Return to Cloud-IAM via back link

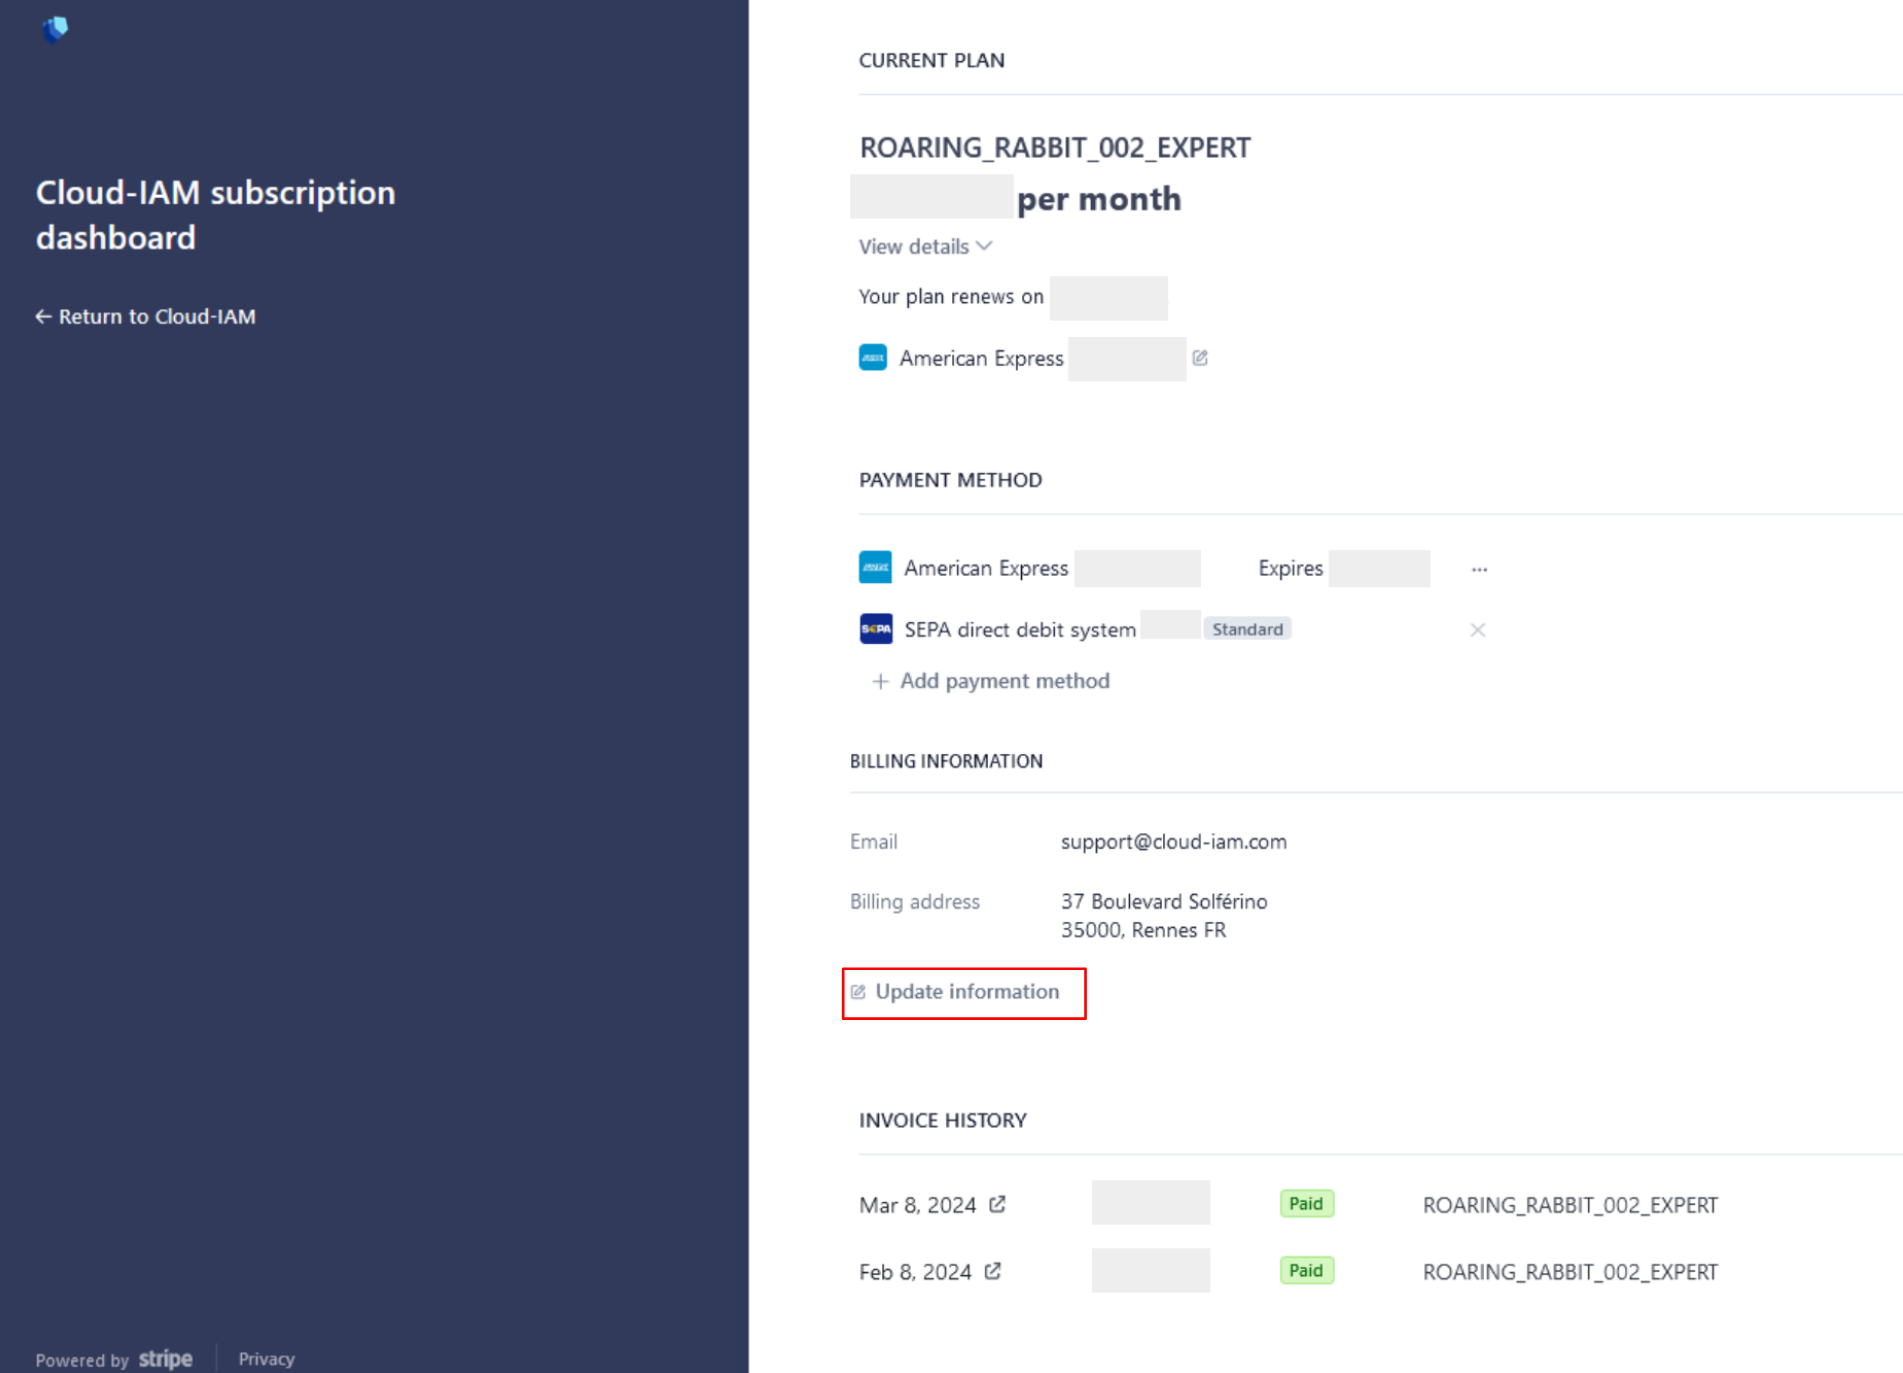click(146, 317)
